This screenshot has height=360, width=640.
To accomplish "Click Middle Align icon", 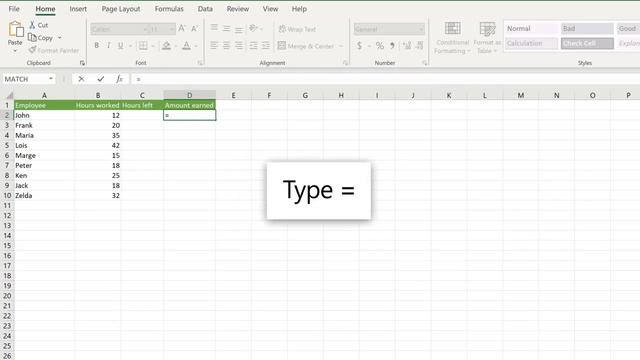I will 226,28.
